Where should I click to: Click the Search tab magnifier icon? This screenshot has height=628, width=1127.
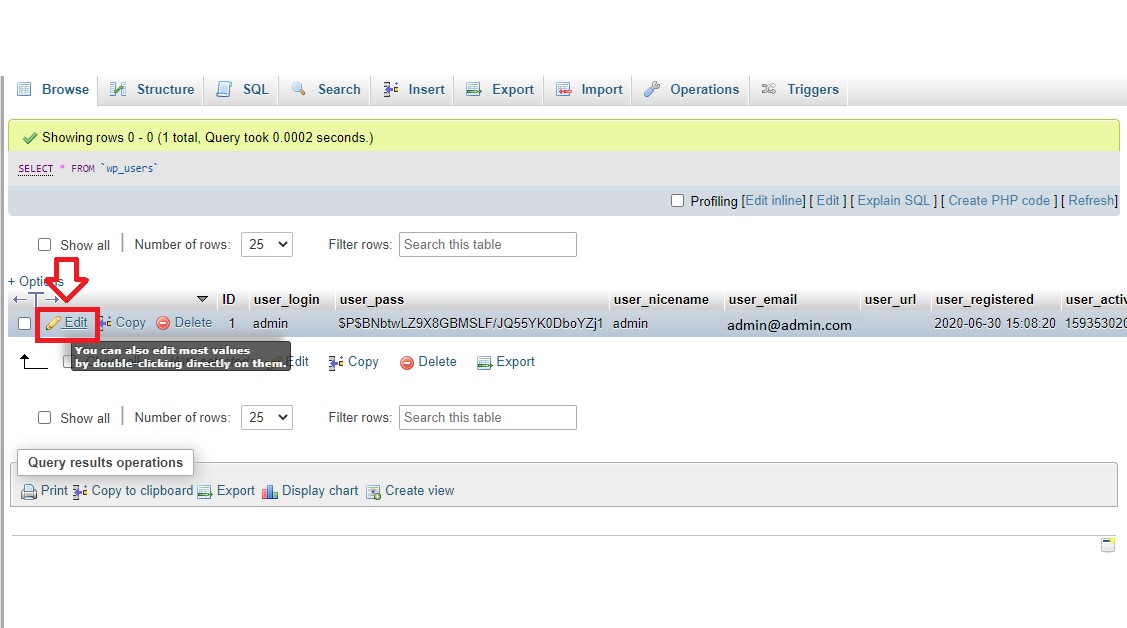pyautogui.click(x=298, y=89)
